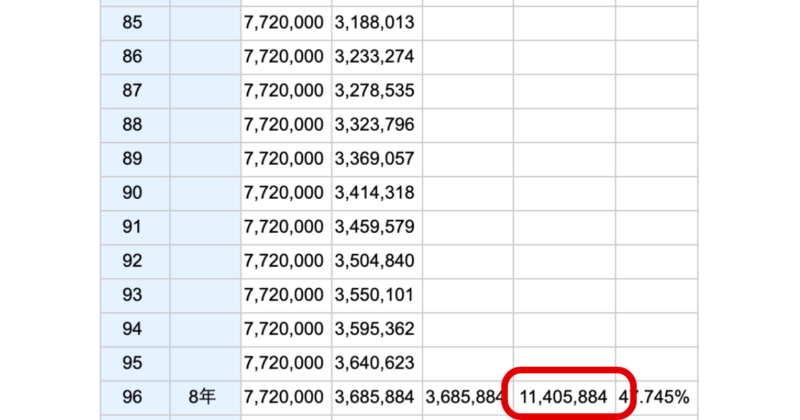Image resolution: width=800 pixels, height=420 pixels.
Task: Click the cell with 3,278,535
Action: [374, 90]
